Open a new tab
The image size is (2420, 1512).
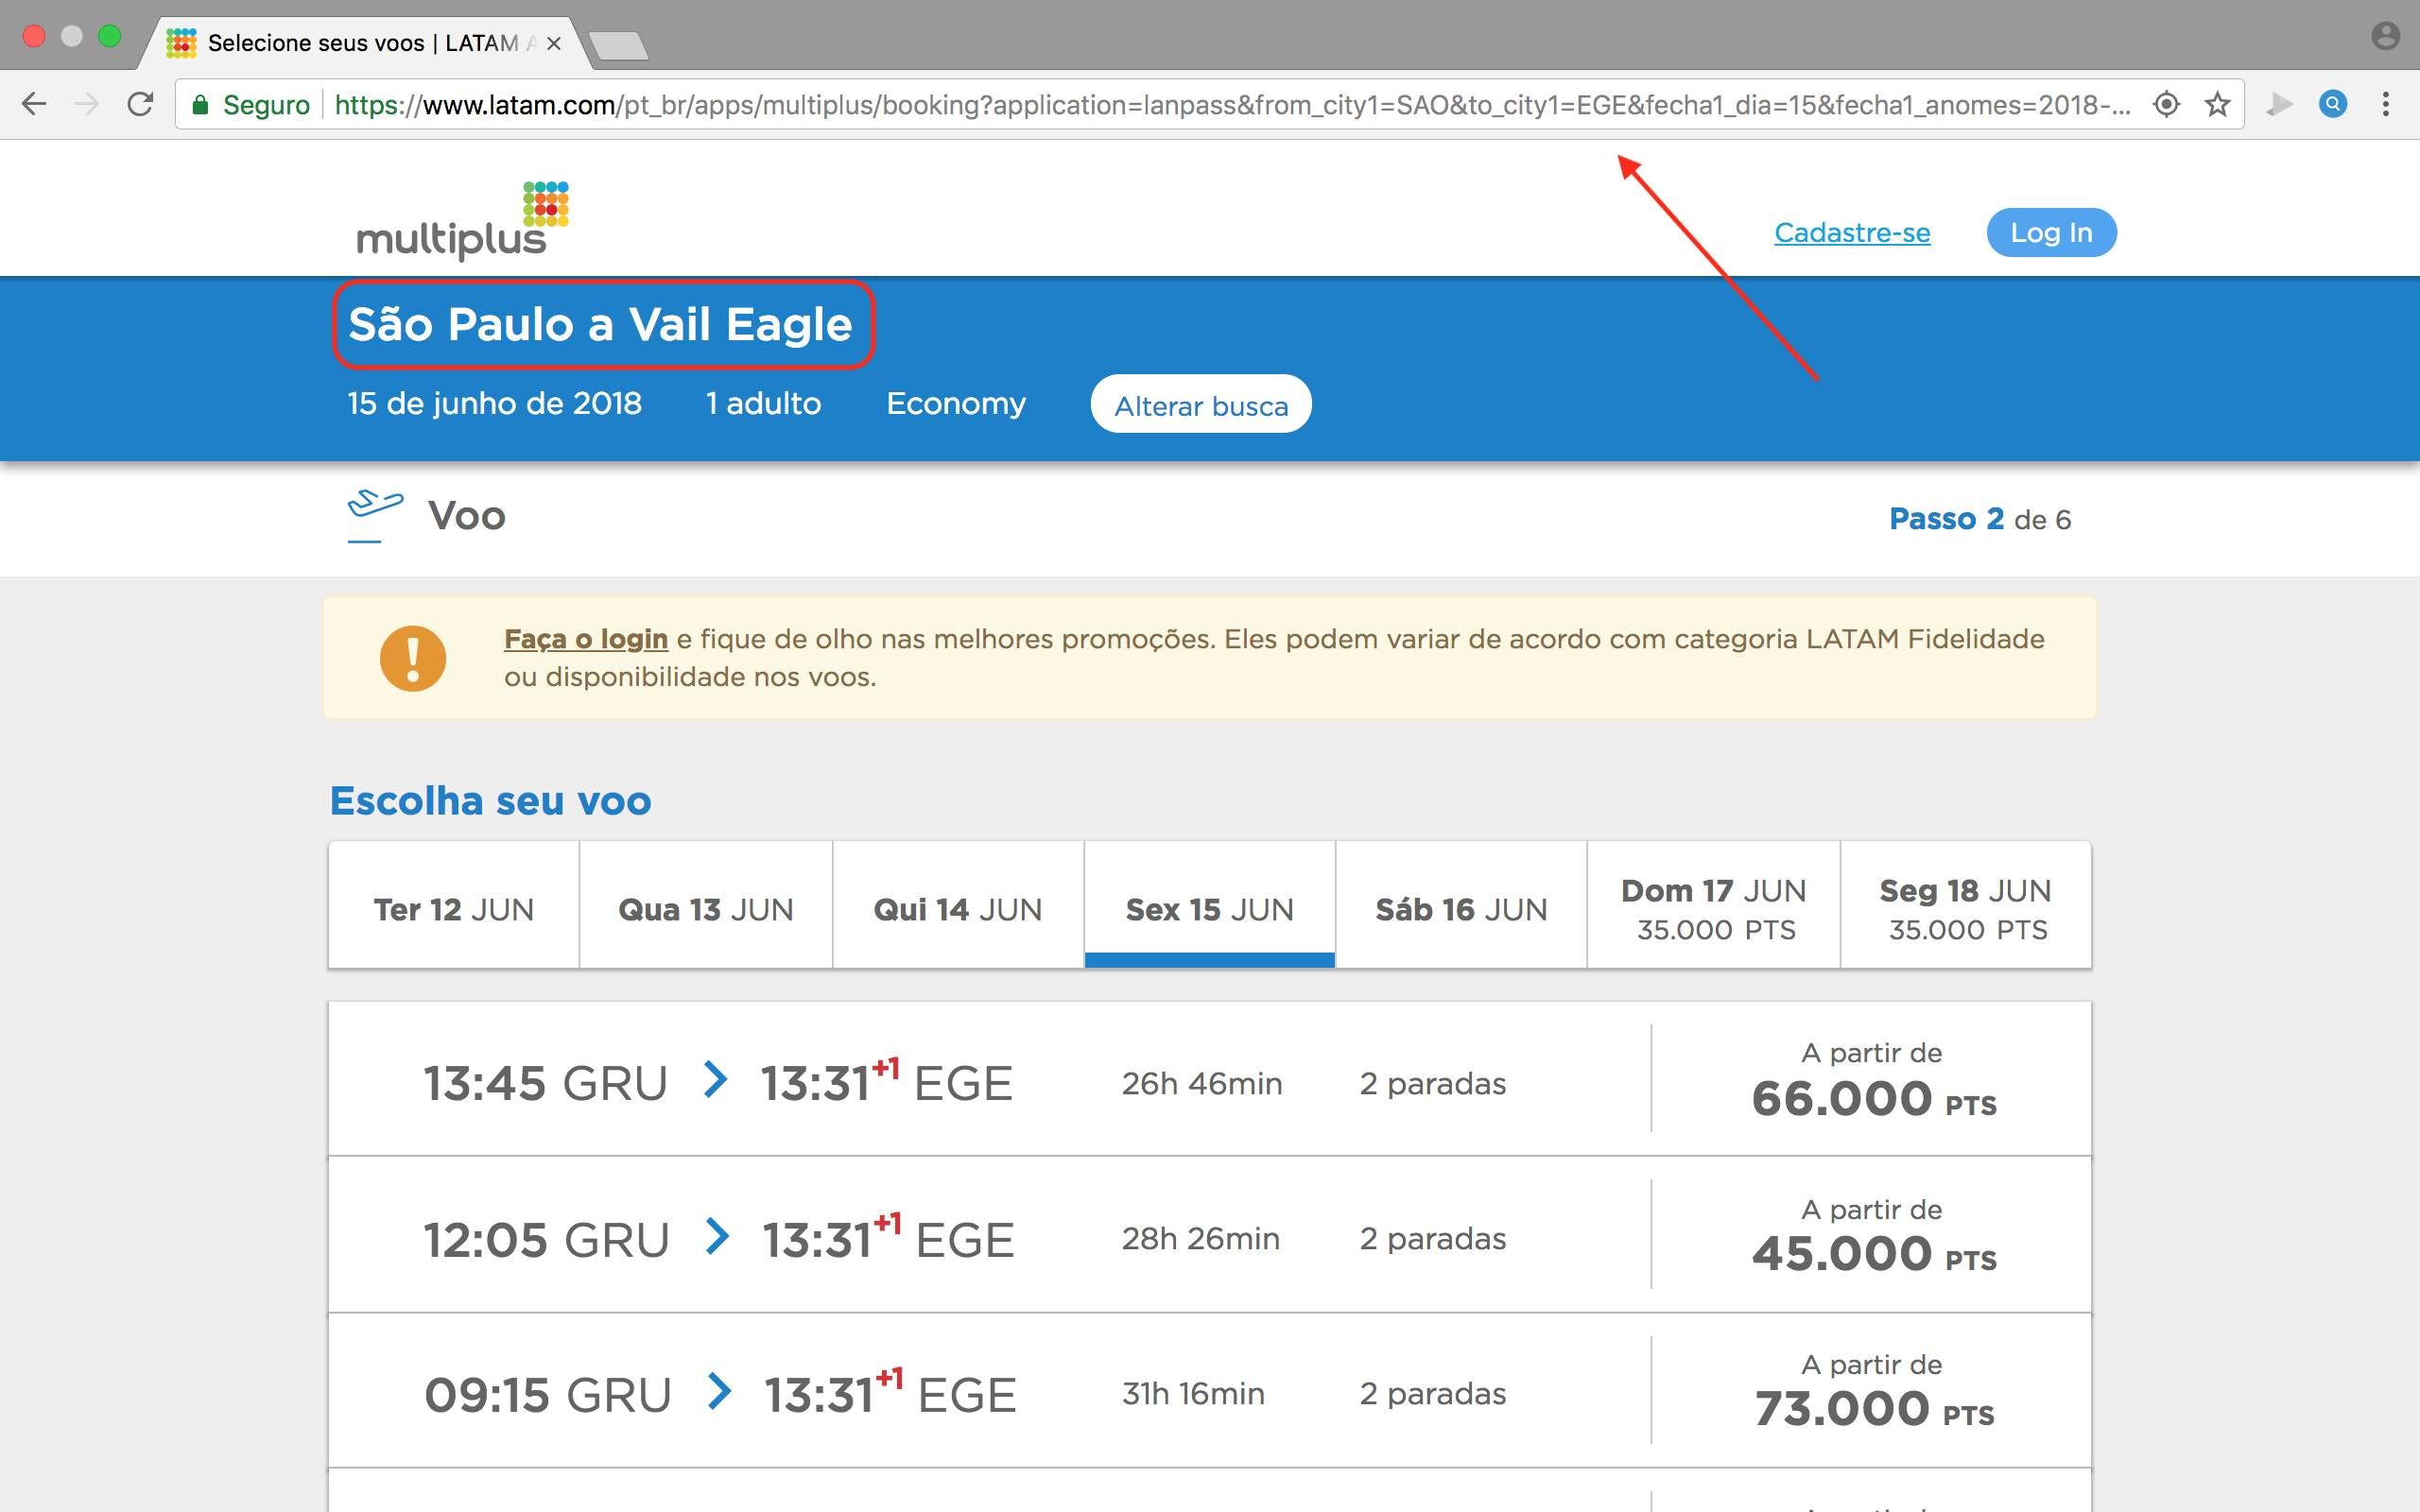(618, 45)
